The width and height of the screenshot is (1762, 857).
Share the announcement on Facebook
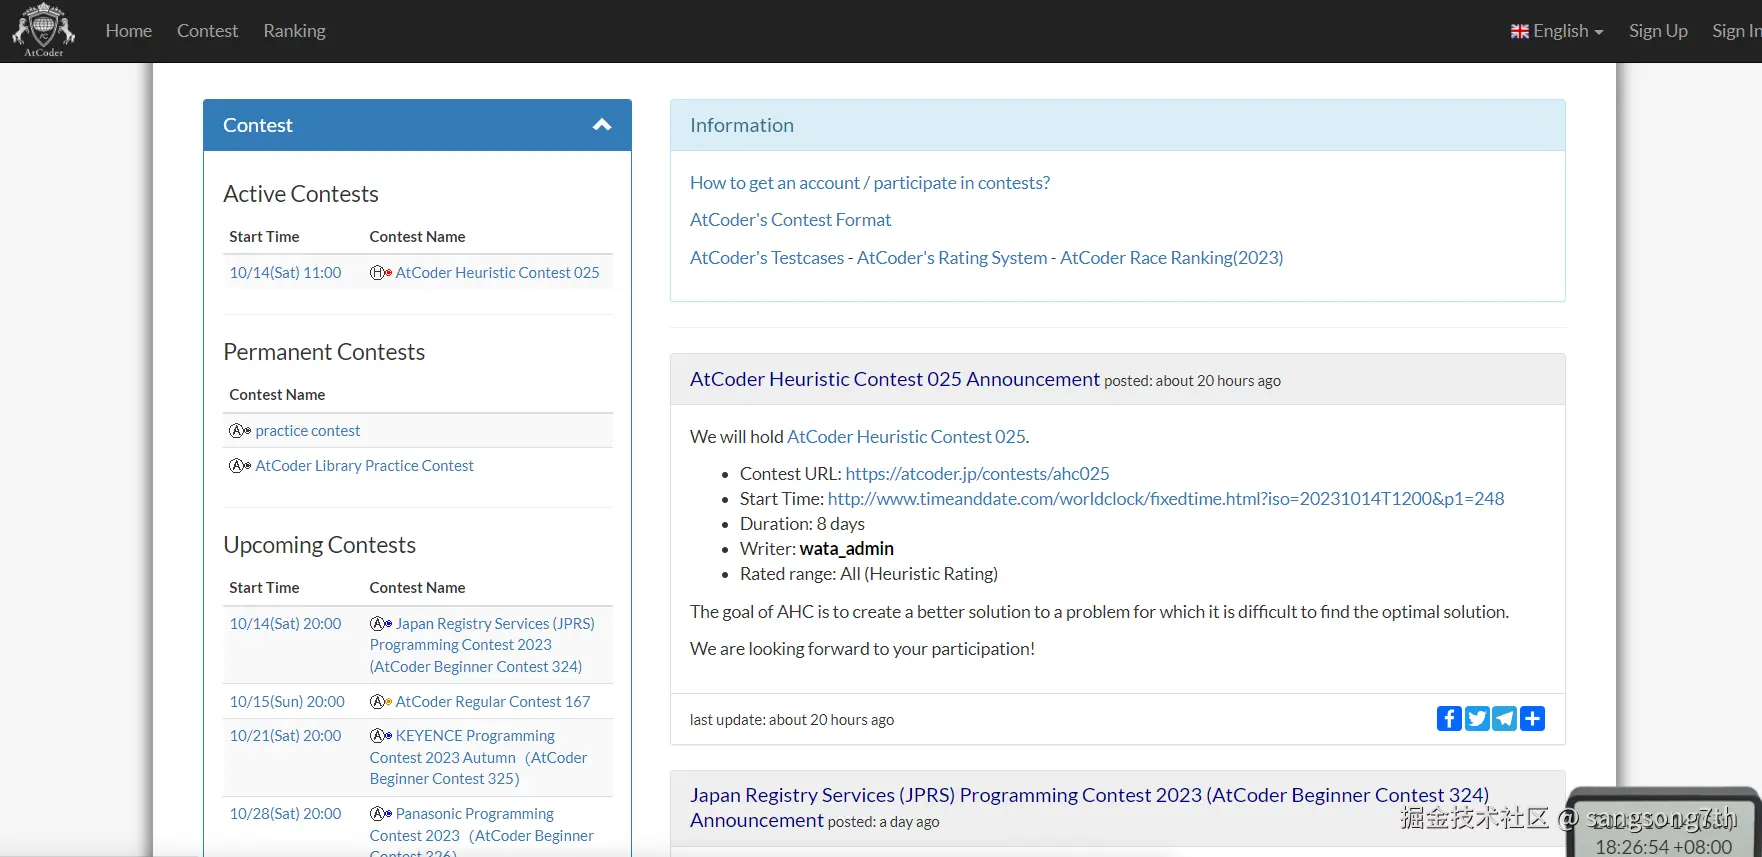tap(1449, 718)
